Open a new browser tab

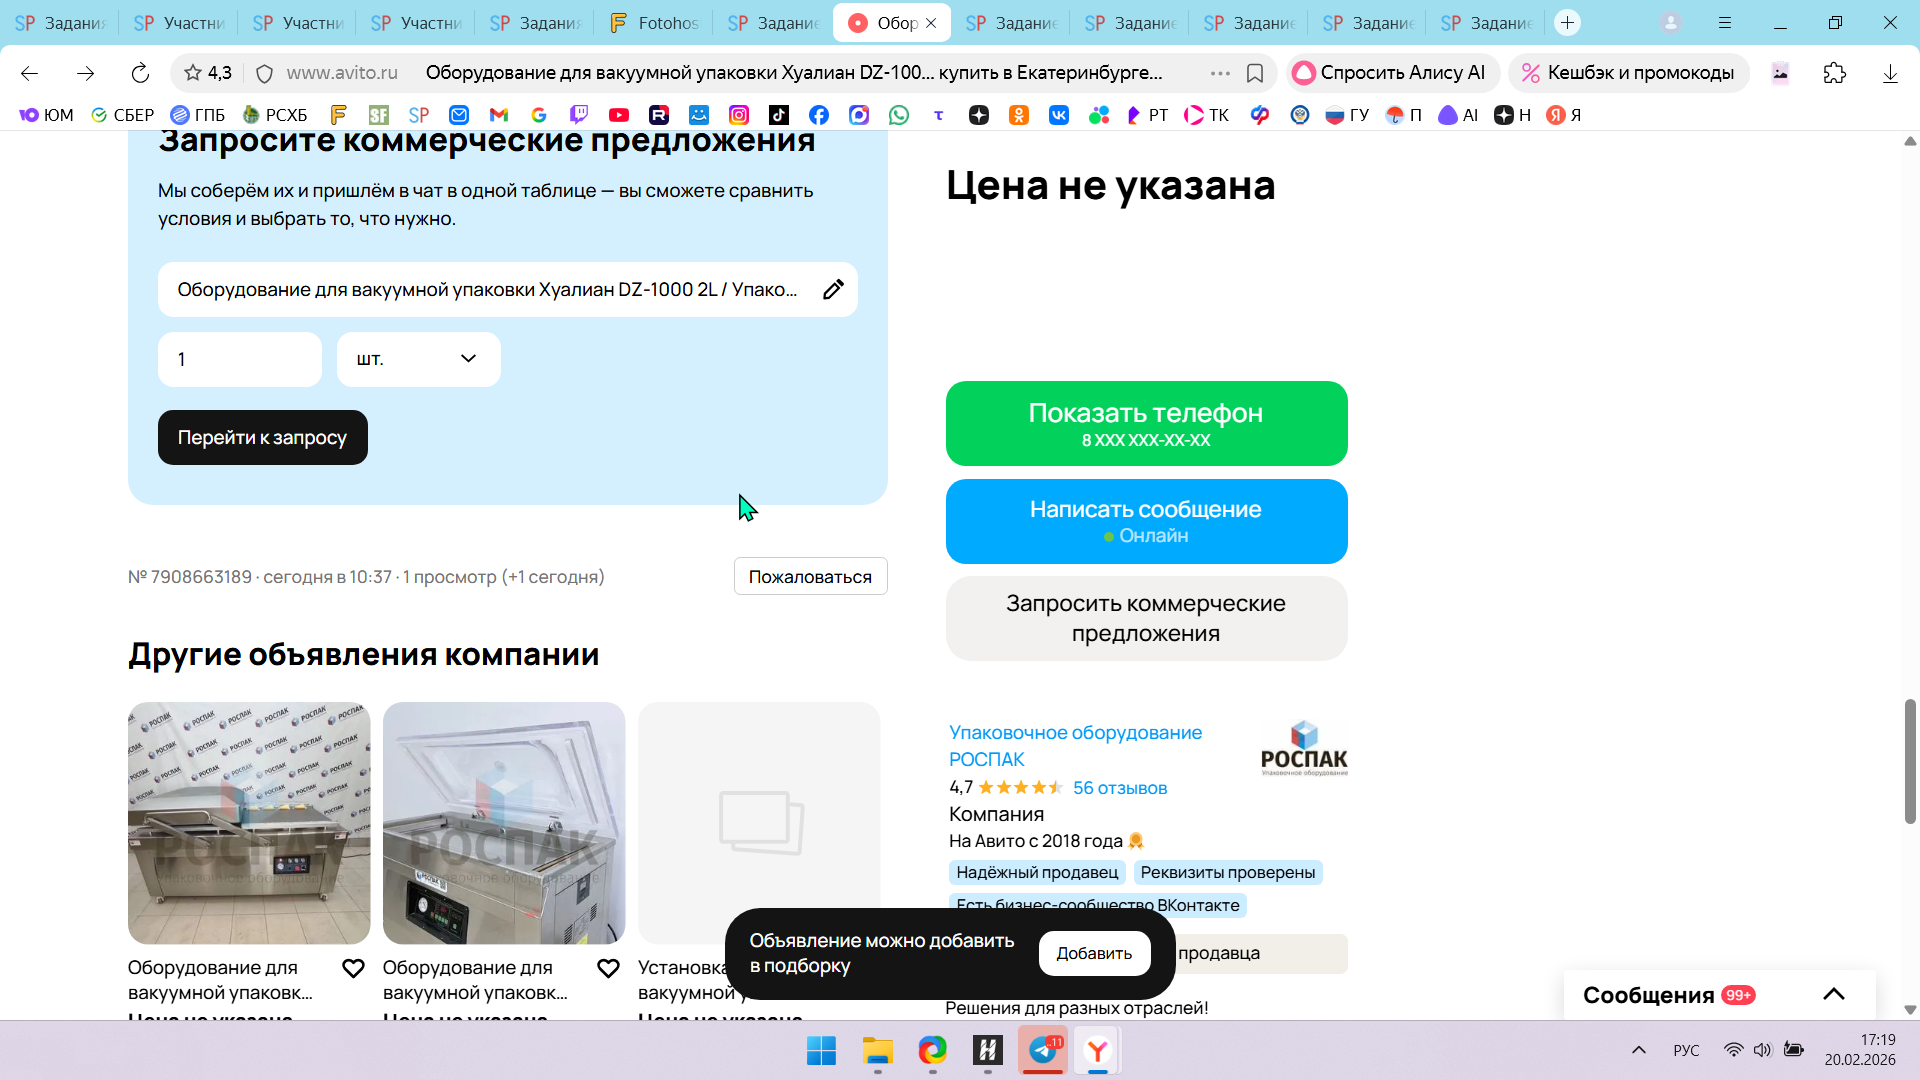(x=1567, y=23)
